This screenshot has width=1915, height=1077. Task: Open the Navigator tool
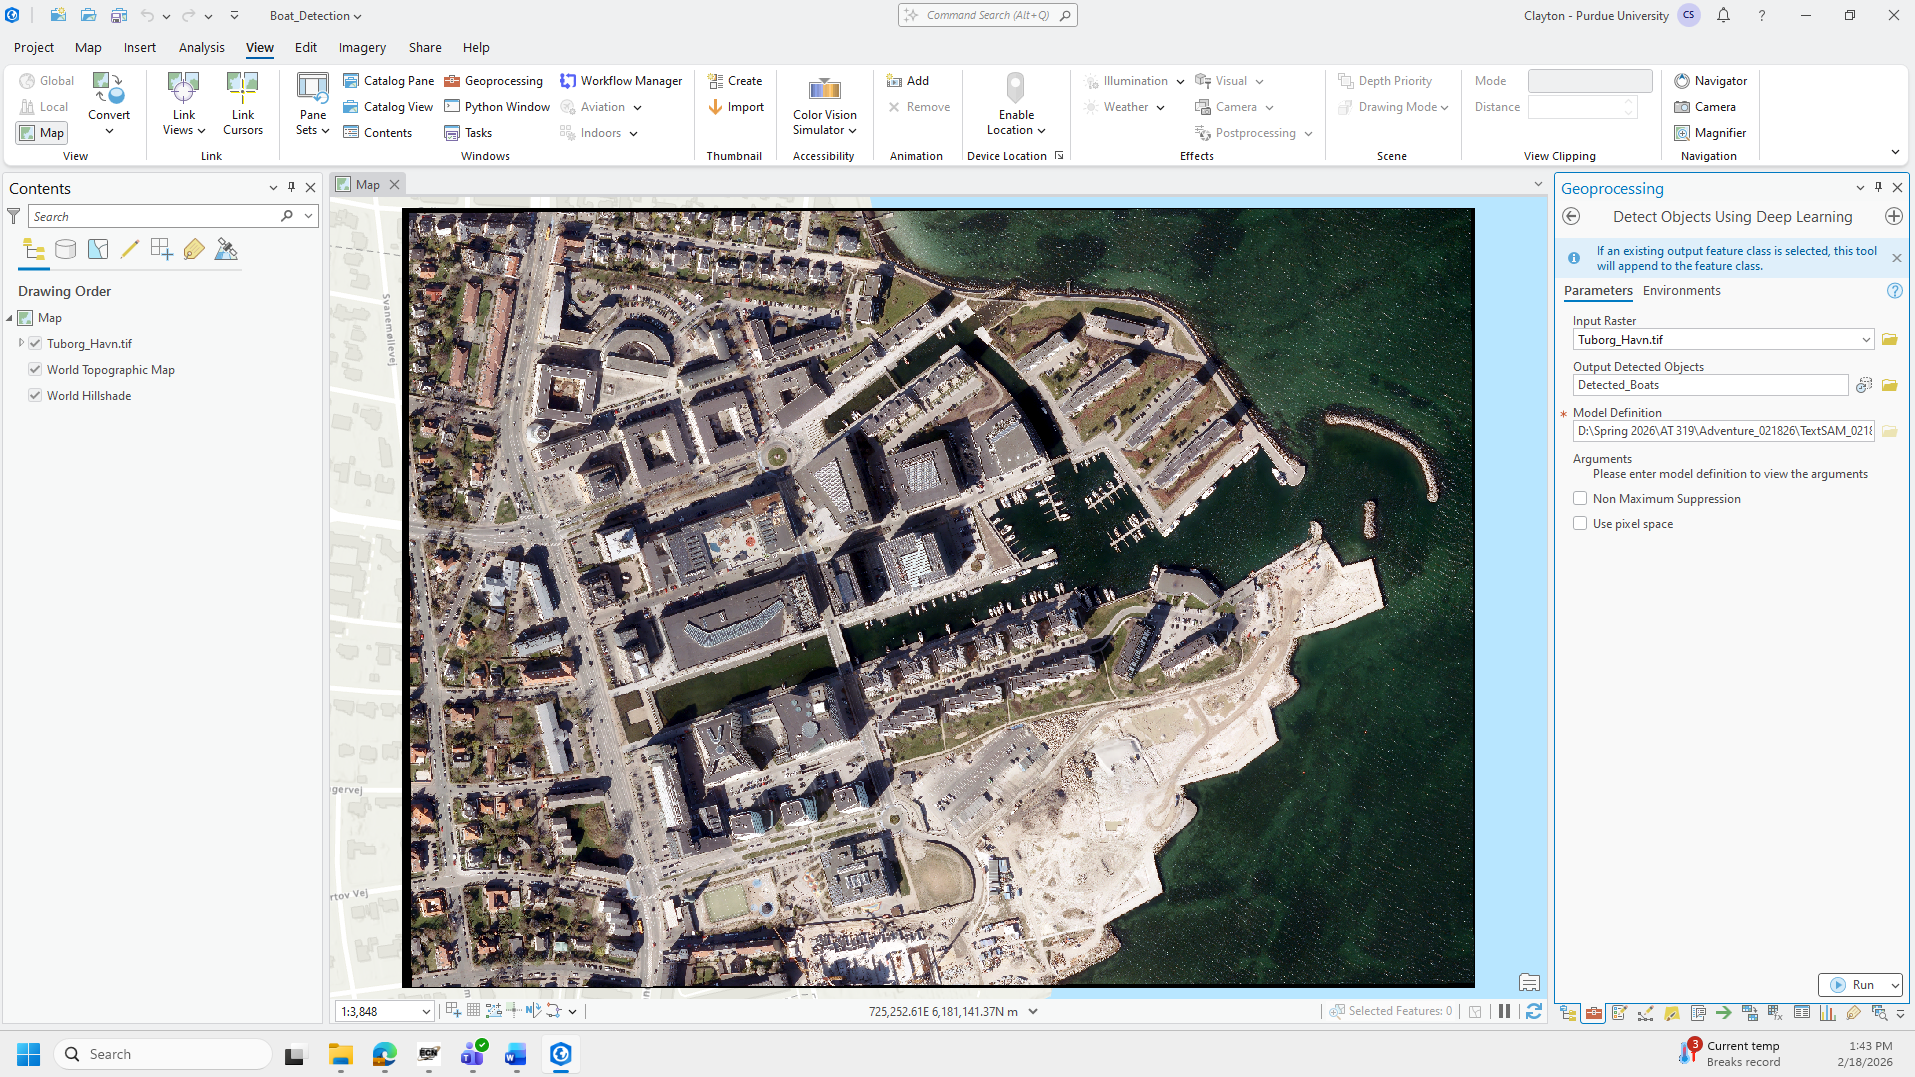click(1710, 81)
